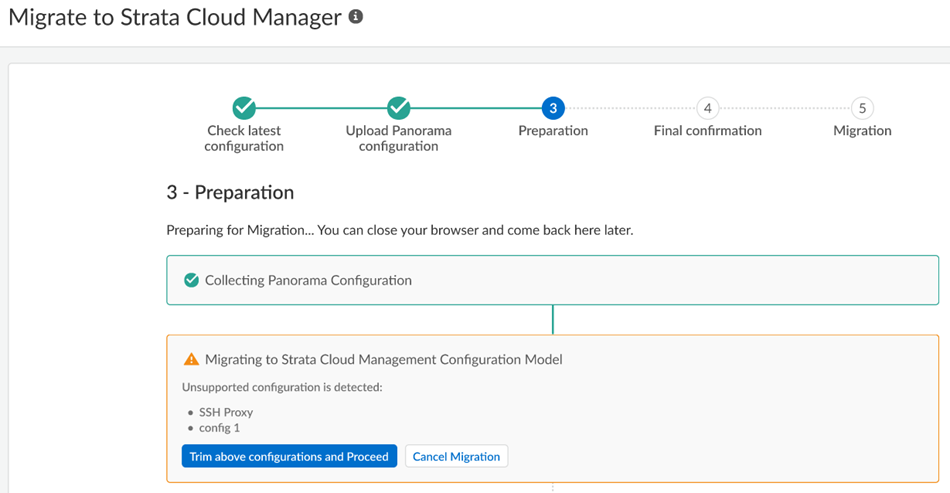
Task: Click the orange warning triangle icon
Action: pyautogui.click(x=191, y=359)
